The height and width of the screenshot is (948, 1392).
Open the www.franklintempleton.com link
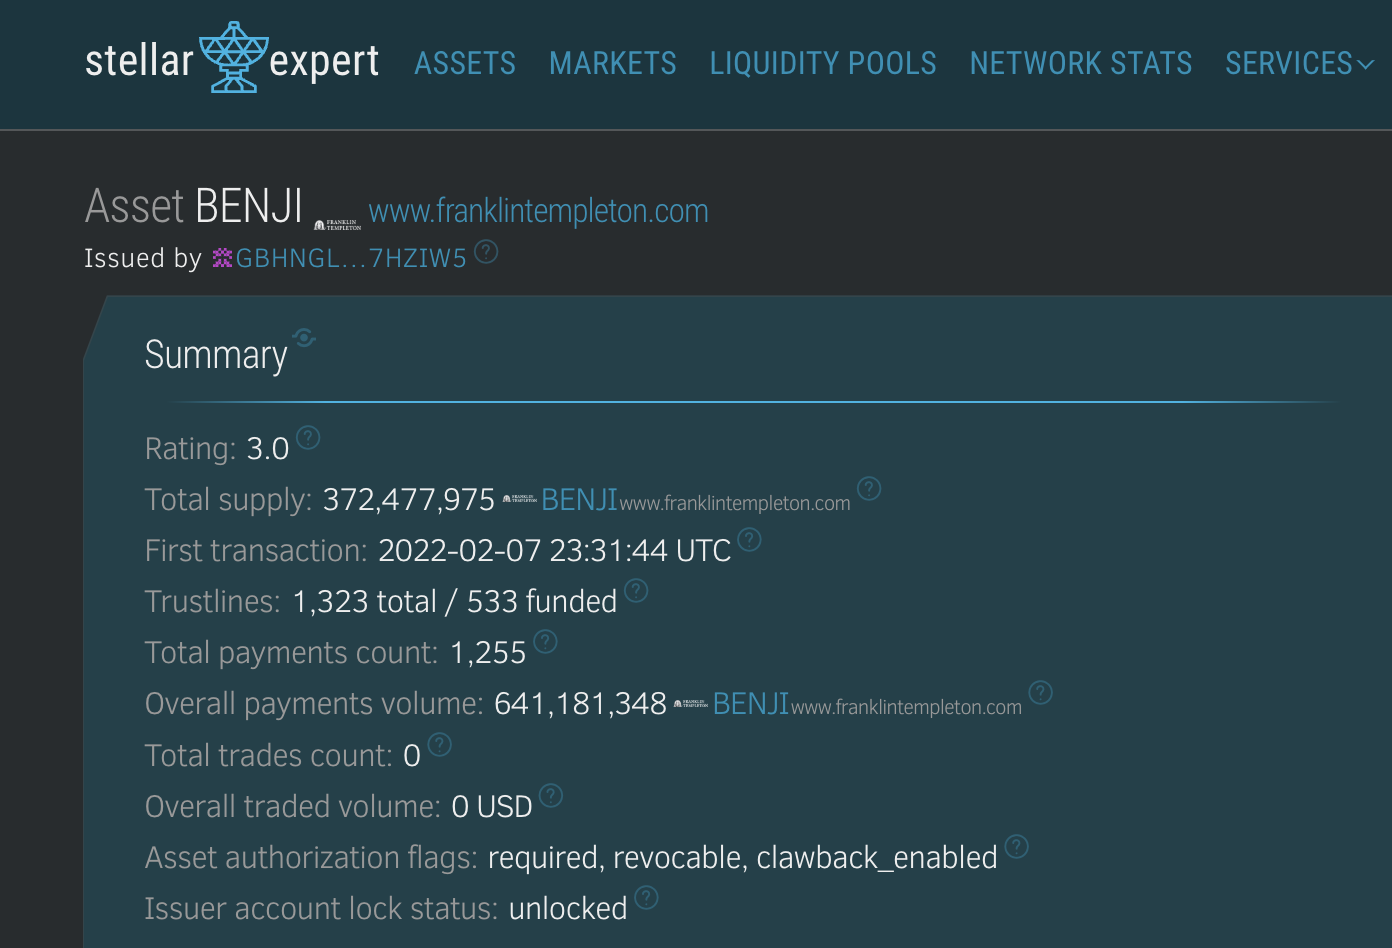coord(538,211)
